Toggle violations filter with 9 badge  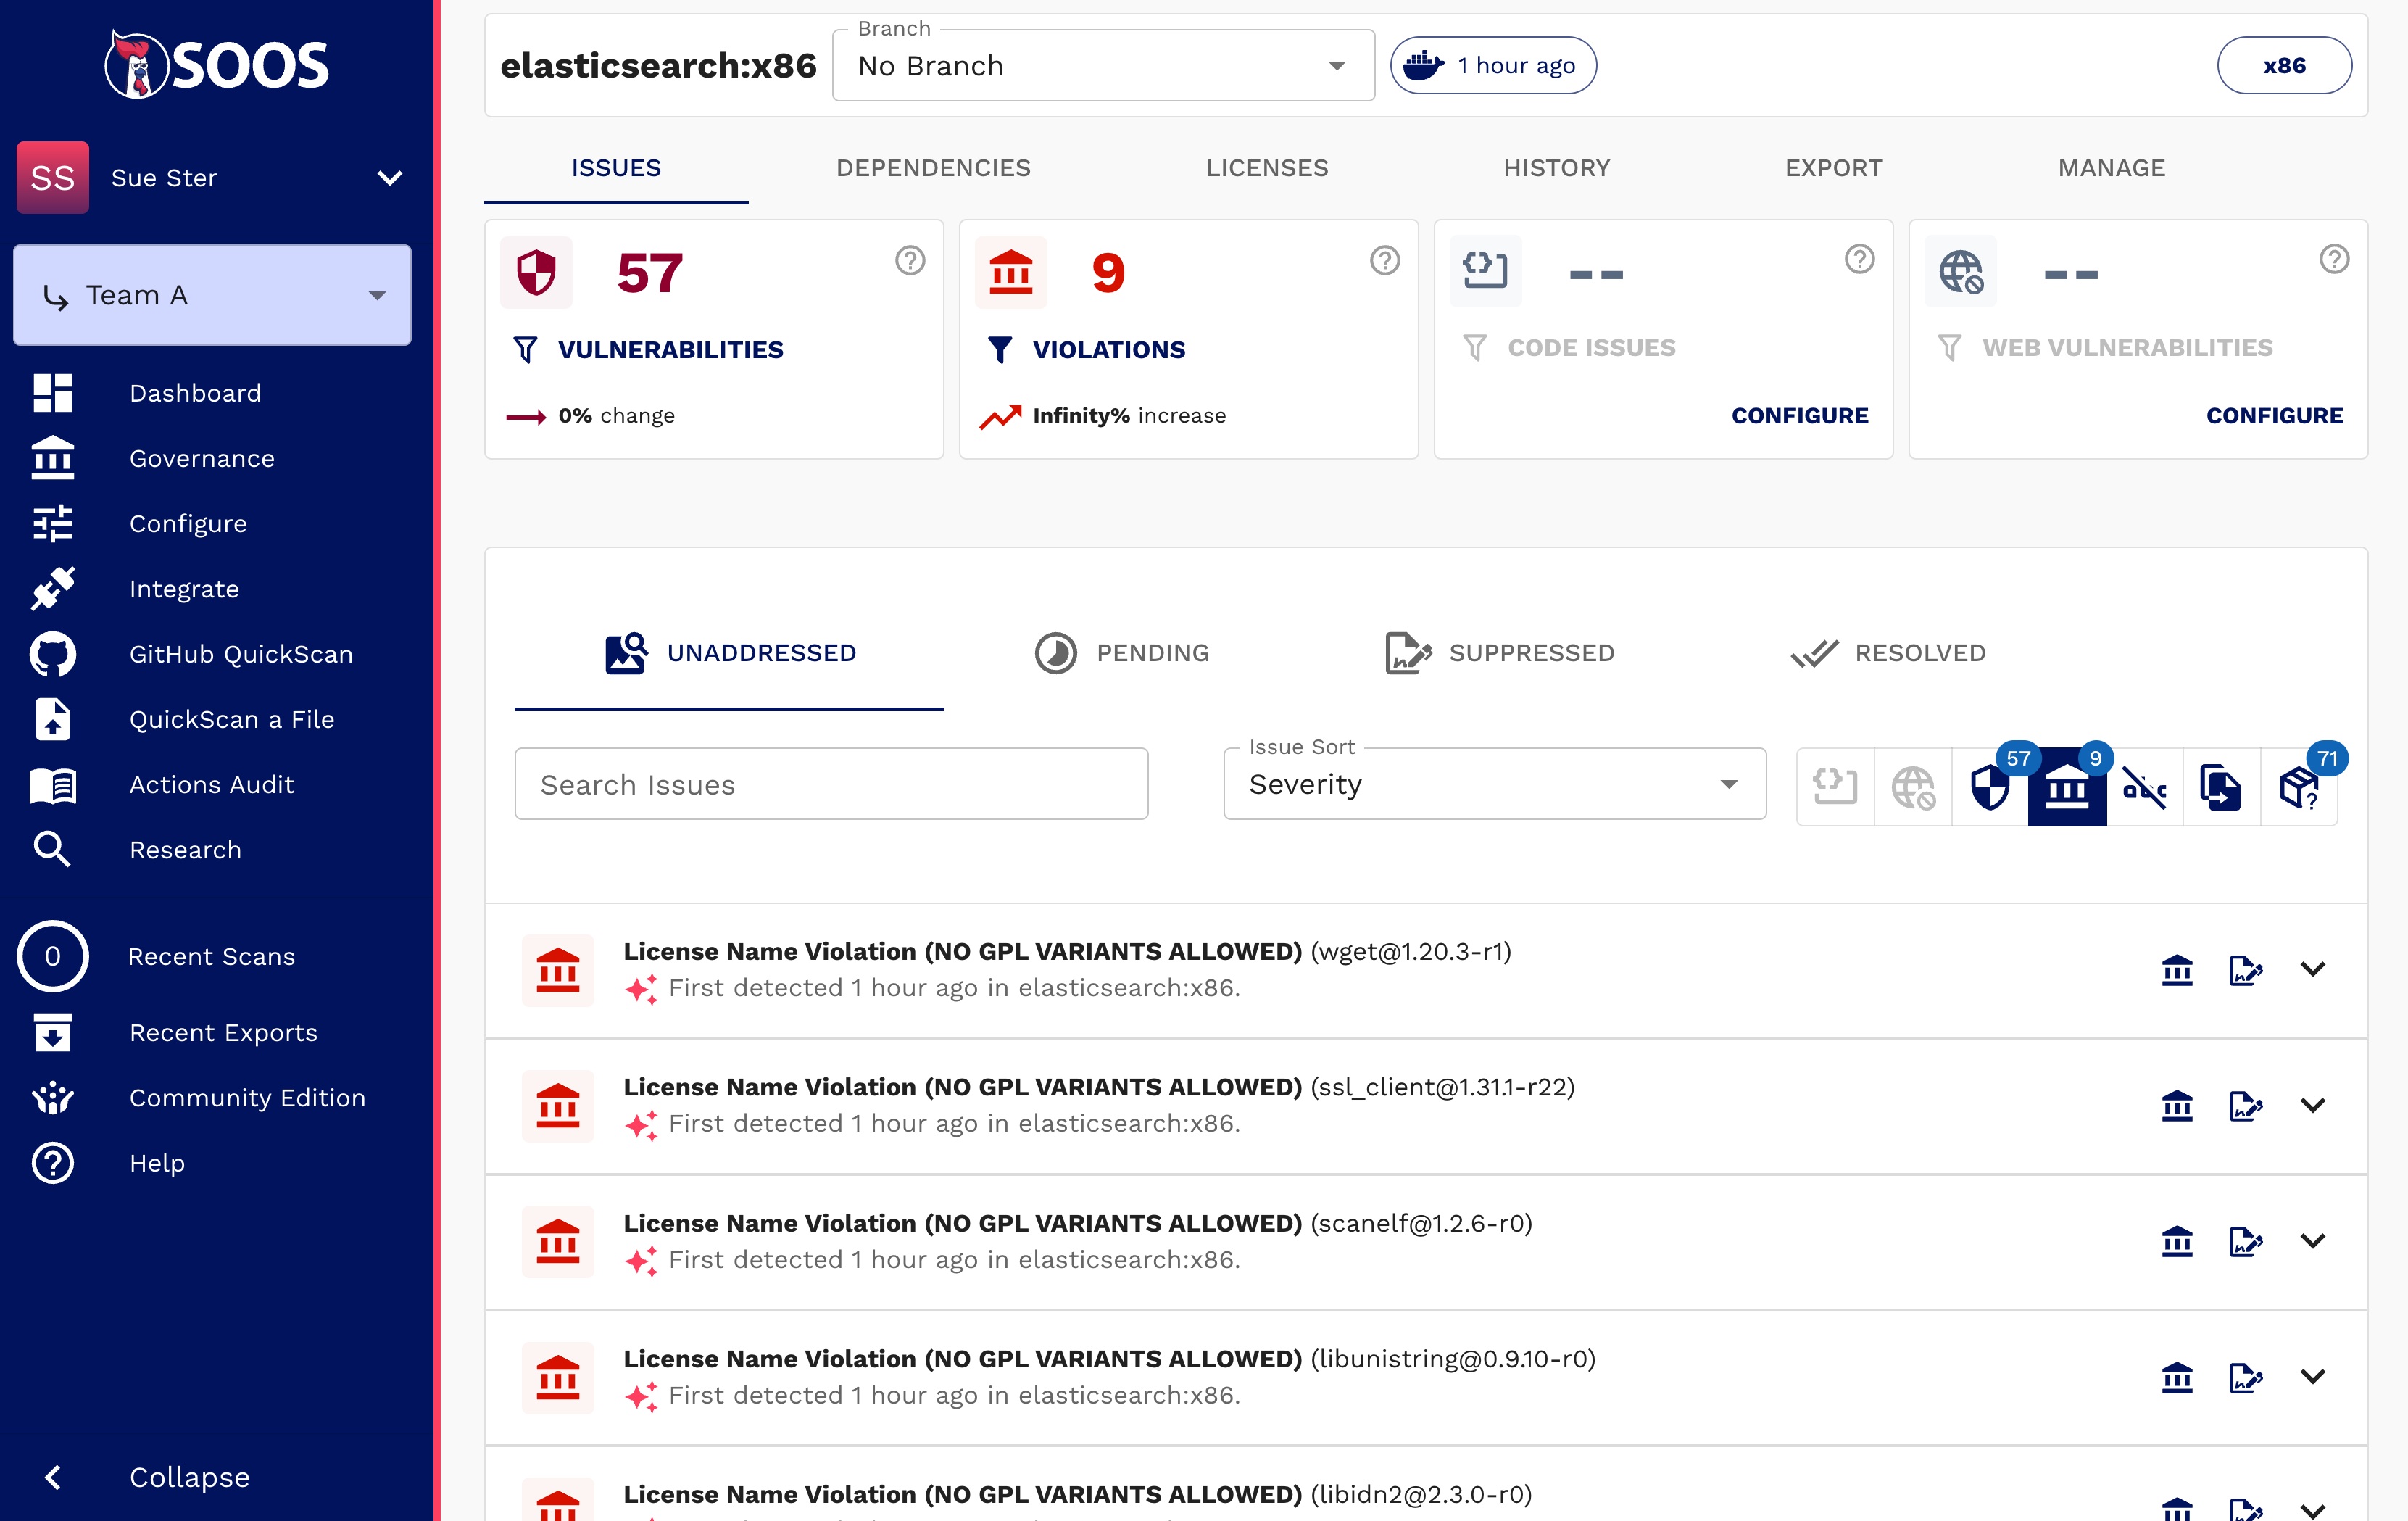click(x=2067, y=787)
